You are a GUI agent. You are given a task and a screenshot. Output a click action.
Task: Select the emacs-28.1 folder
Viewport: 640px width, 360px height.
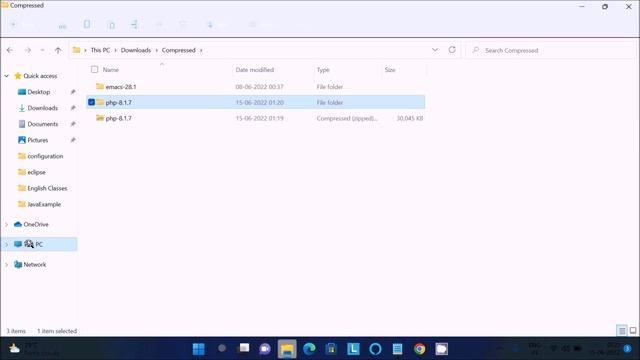tap(121, 87)
